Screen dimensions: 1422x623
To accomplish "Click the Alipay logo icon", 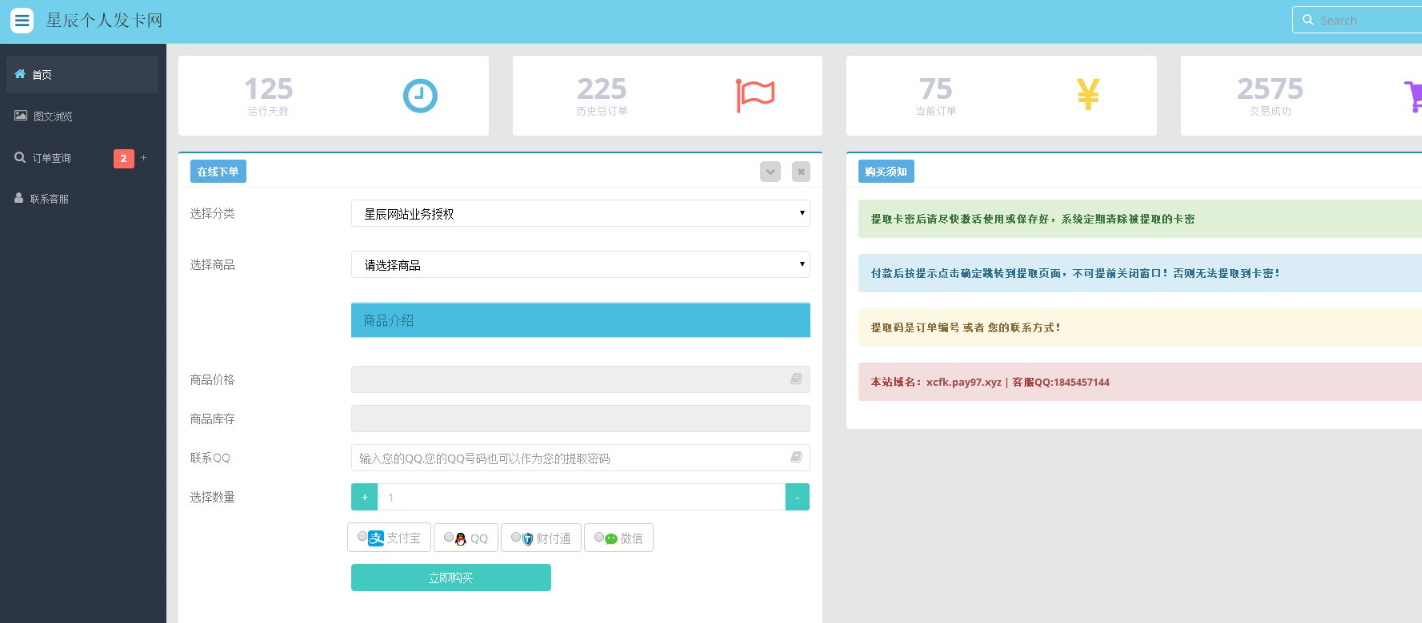I will 376,538.
